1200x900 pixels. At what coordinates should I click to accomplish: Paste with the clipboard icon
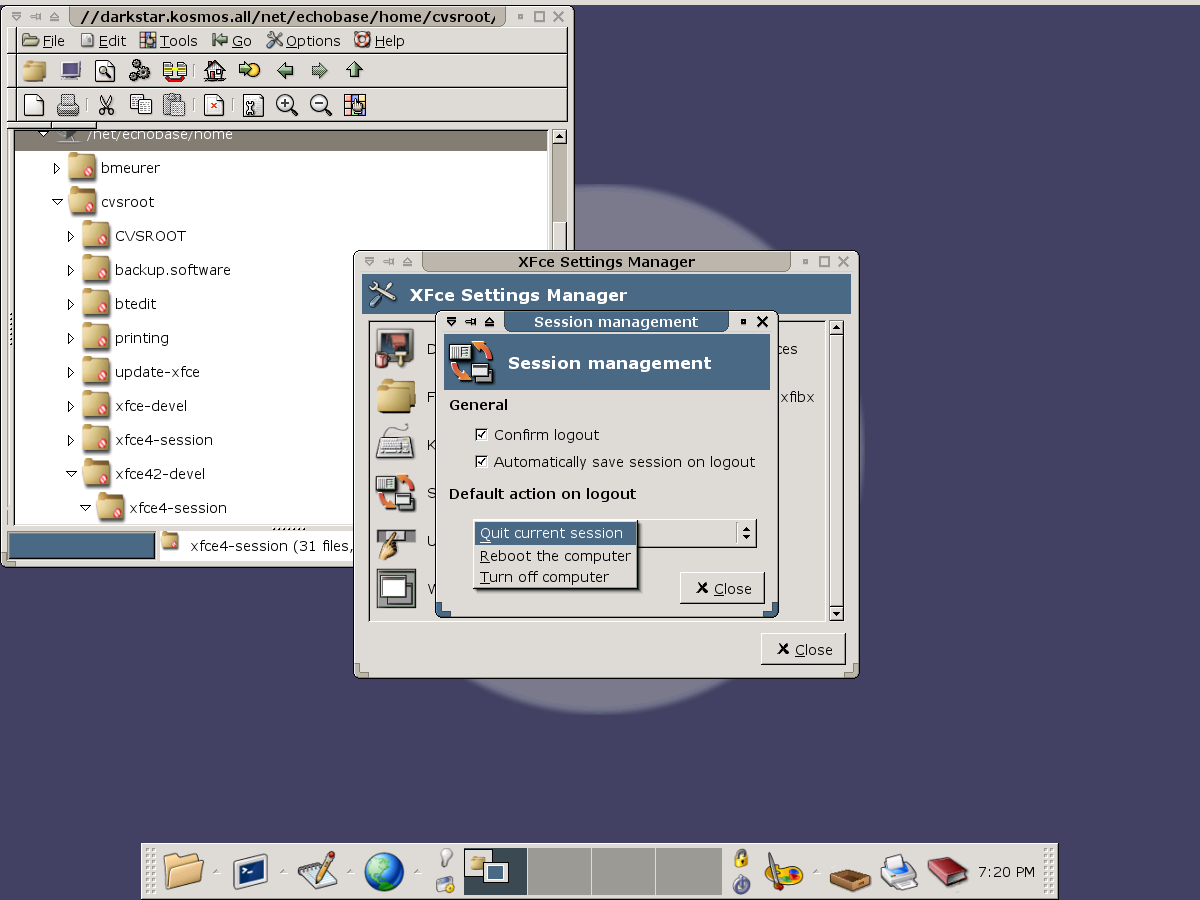coord(175,105)
